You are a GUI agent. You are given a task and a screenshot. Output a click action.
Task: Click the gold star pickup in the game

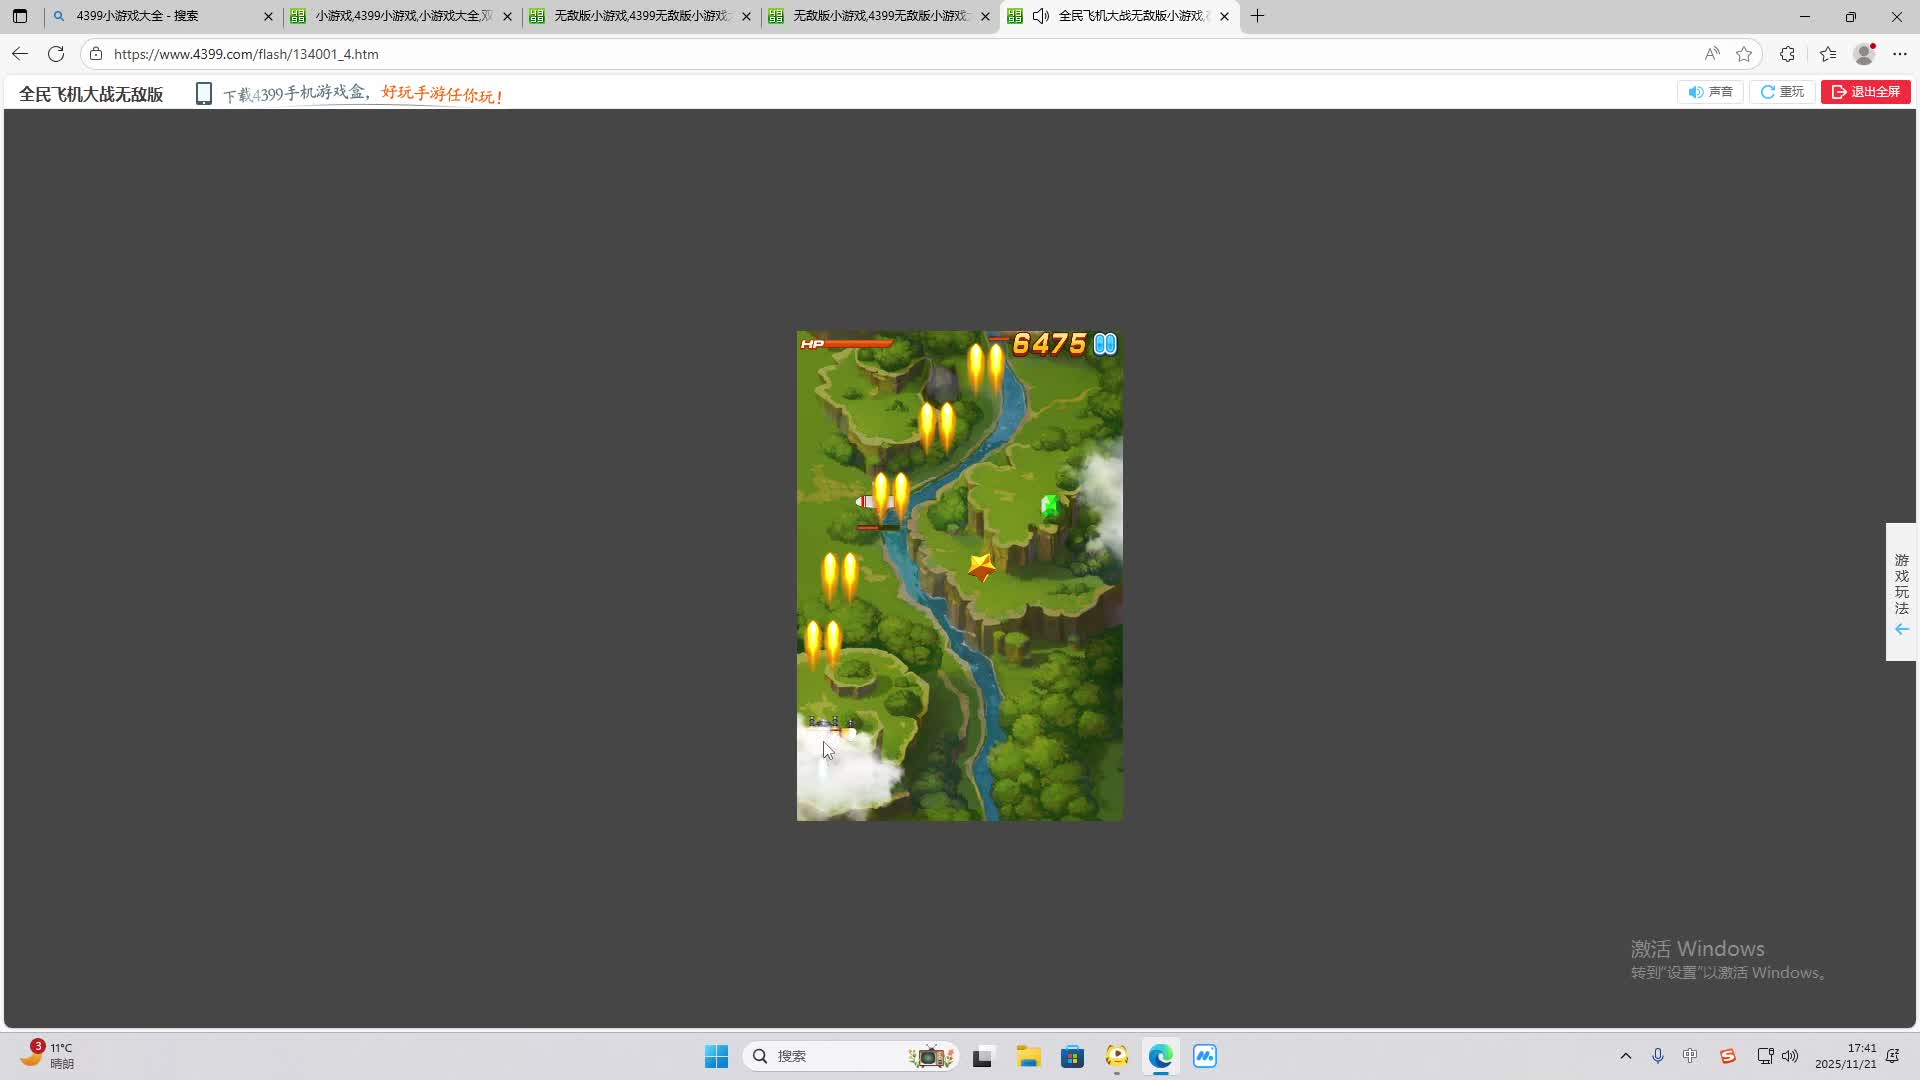[x=981, y=567]
